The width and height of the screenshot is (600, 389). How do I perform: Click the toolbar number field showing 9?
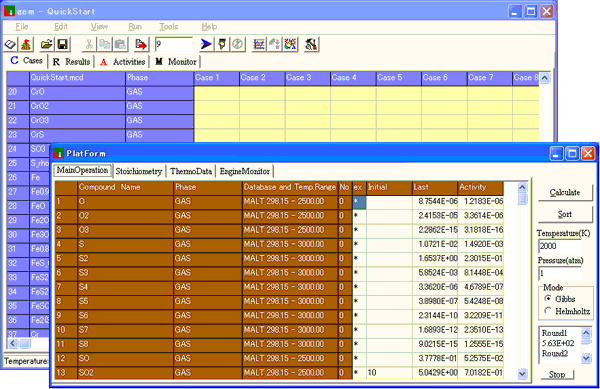point(173,44)
